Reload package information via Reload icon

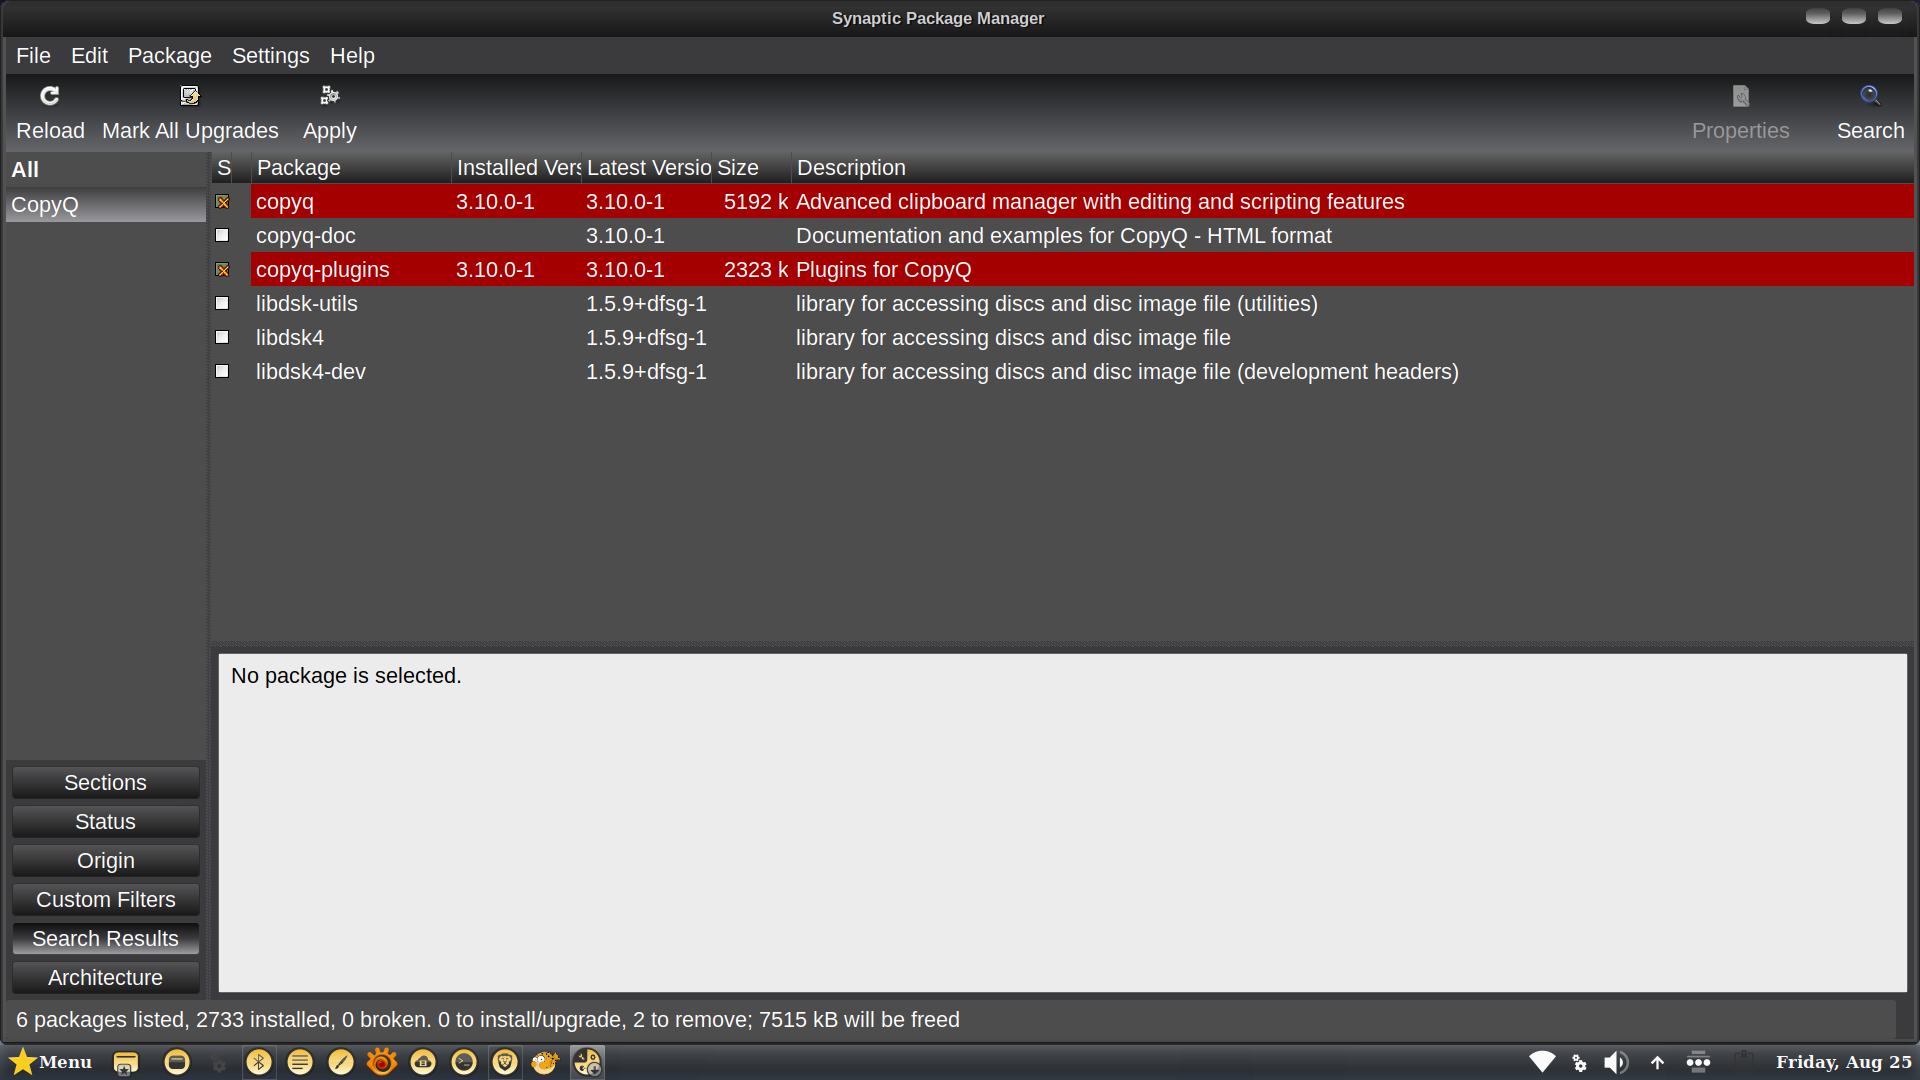point(50,96)
